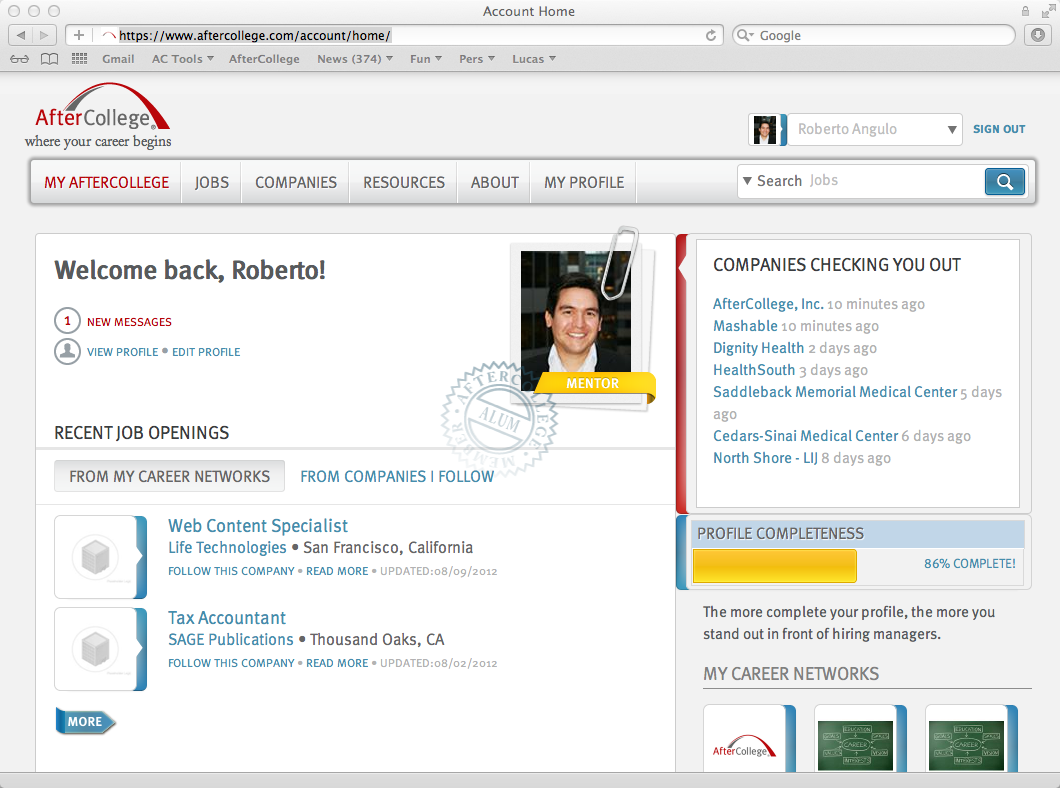Open the Tax Accountant job

226,618
